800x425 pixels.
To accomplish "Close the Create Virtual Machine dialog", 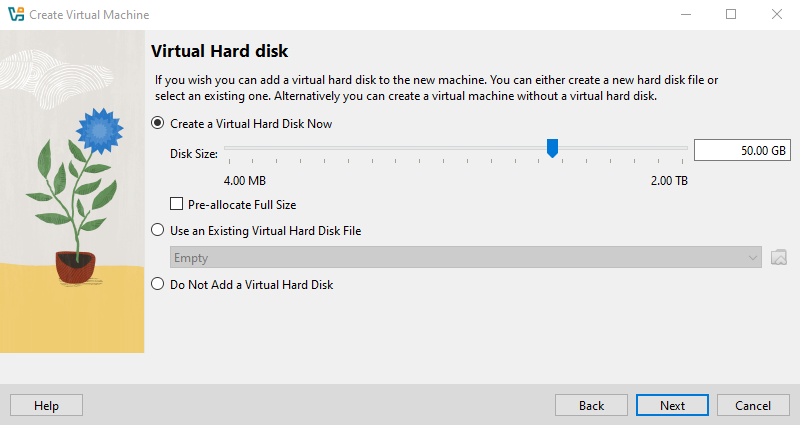I will tap(777, 15).
